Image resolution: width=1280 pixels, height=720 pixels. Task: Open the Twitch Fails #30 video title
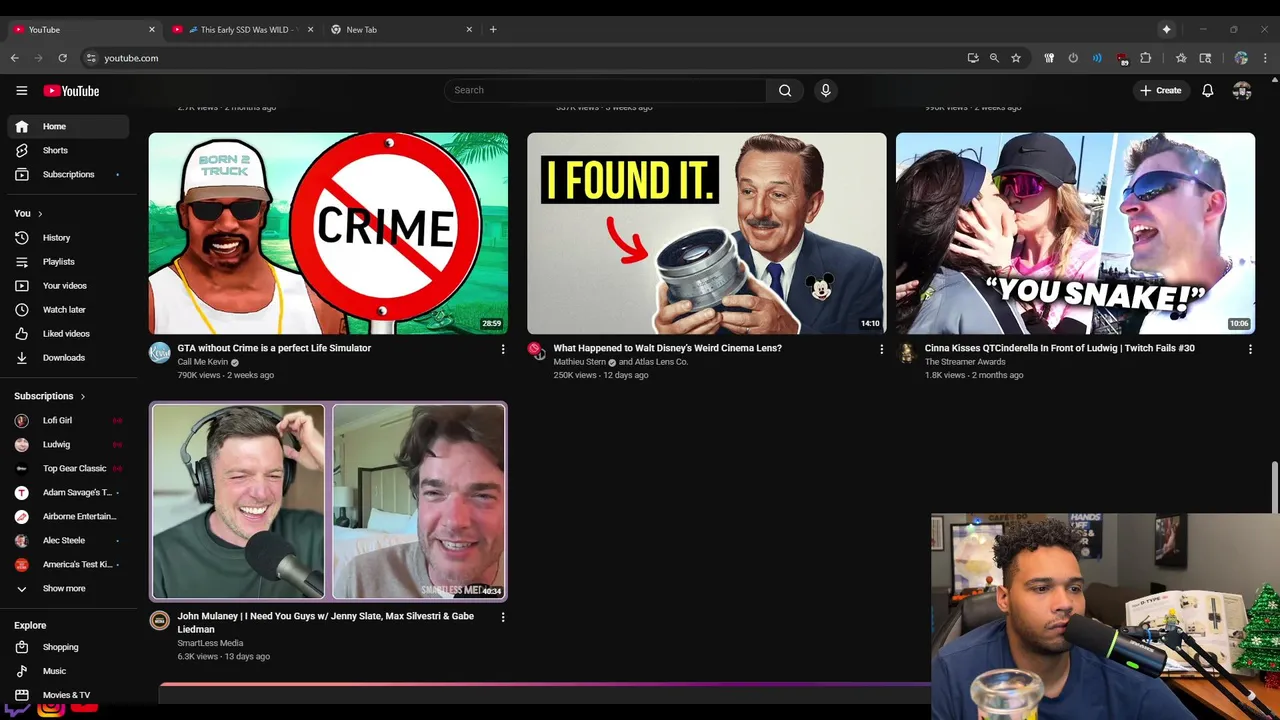pyautogui.click(x=1059, y=348)
